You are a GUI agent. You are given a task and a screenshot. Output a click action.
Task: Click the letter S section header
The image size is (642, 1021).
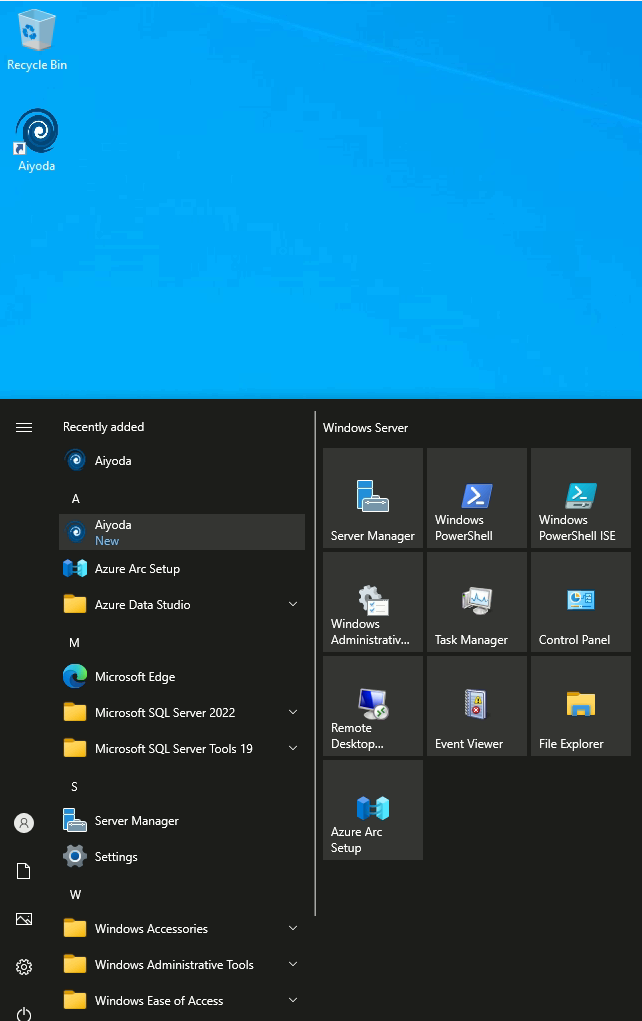[74, 787]
